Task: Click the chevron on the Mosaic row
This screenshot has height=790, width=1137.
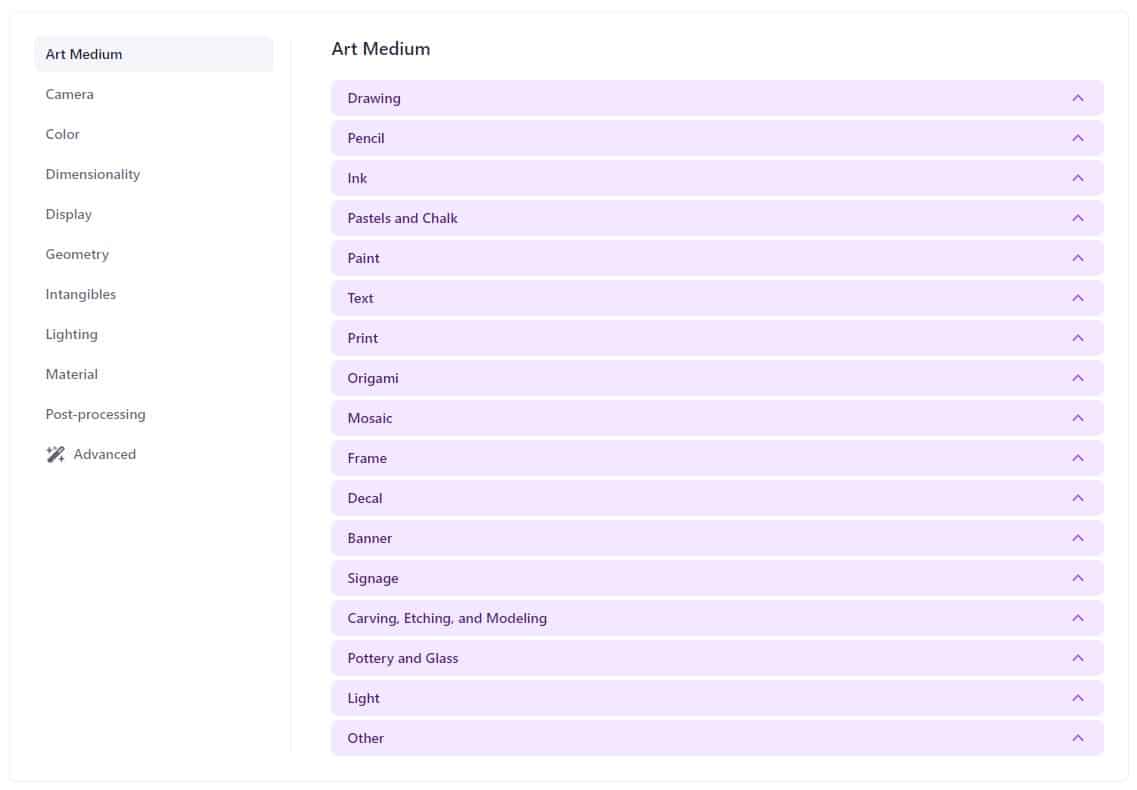Action: point(1077,418)
